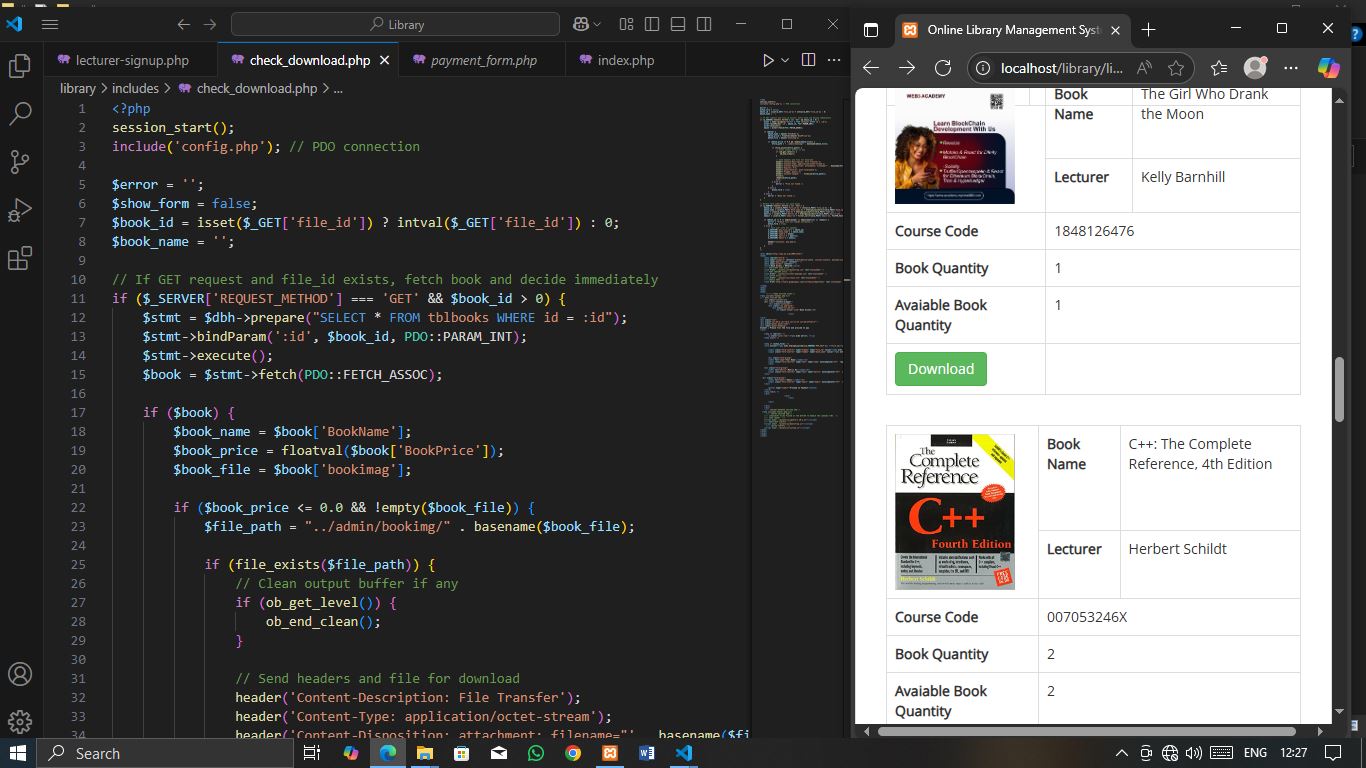The image size is (1366, 768).
Task: Open a new browser tab
Action: [x=1149, y=30]
